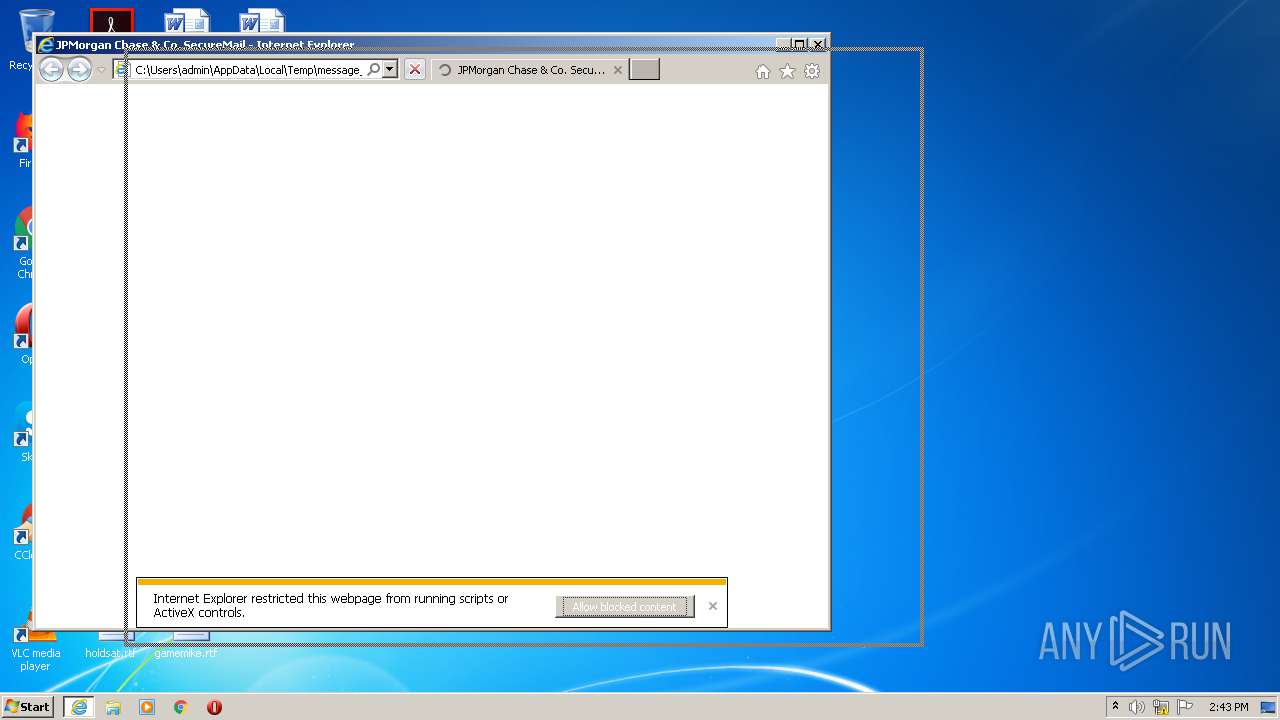Click the Forward arrow in Internet Explorer
The image size is (1280, 720).
(x=79, y=69)
